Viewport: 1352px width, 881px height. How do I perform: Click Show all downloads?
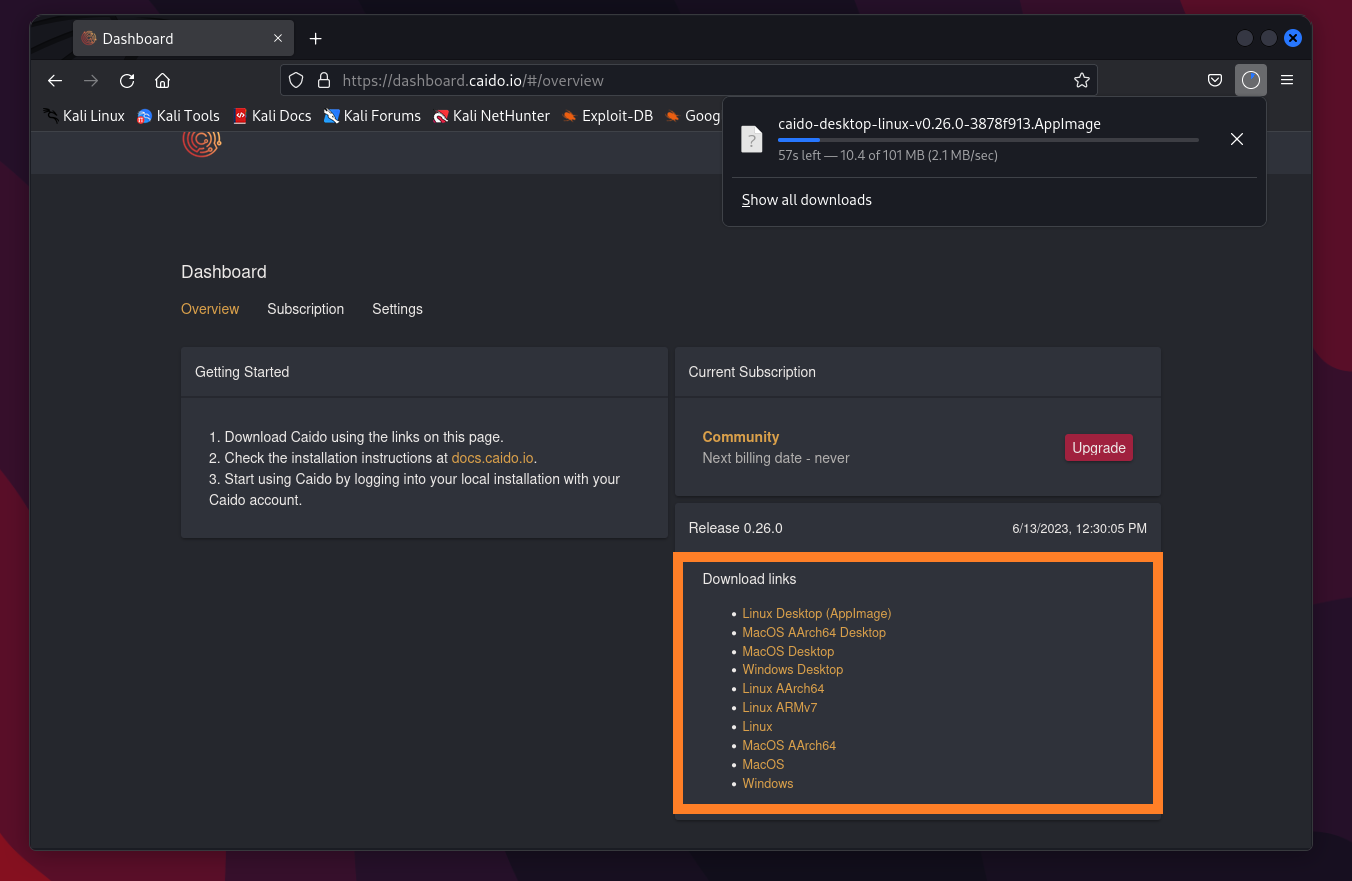(807, 200)
